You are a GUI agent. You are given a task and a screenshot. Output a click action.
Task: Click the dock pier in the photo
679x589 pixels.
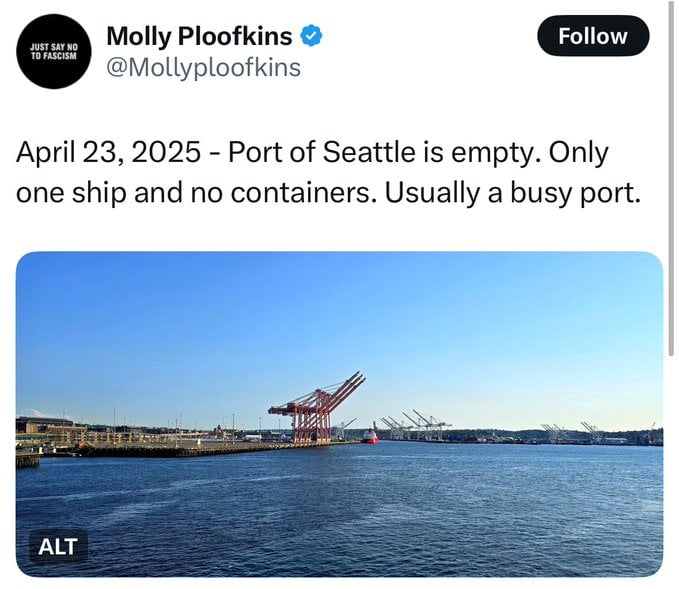coord(173,448)
